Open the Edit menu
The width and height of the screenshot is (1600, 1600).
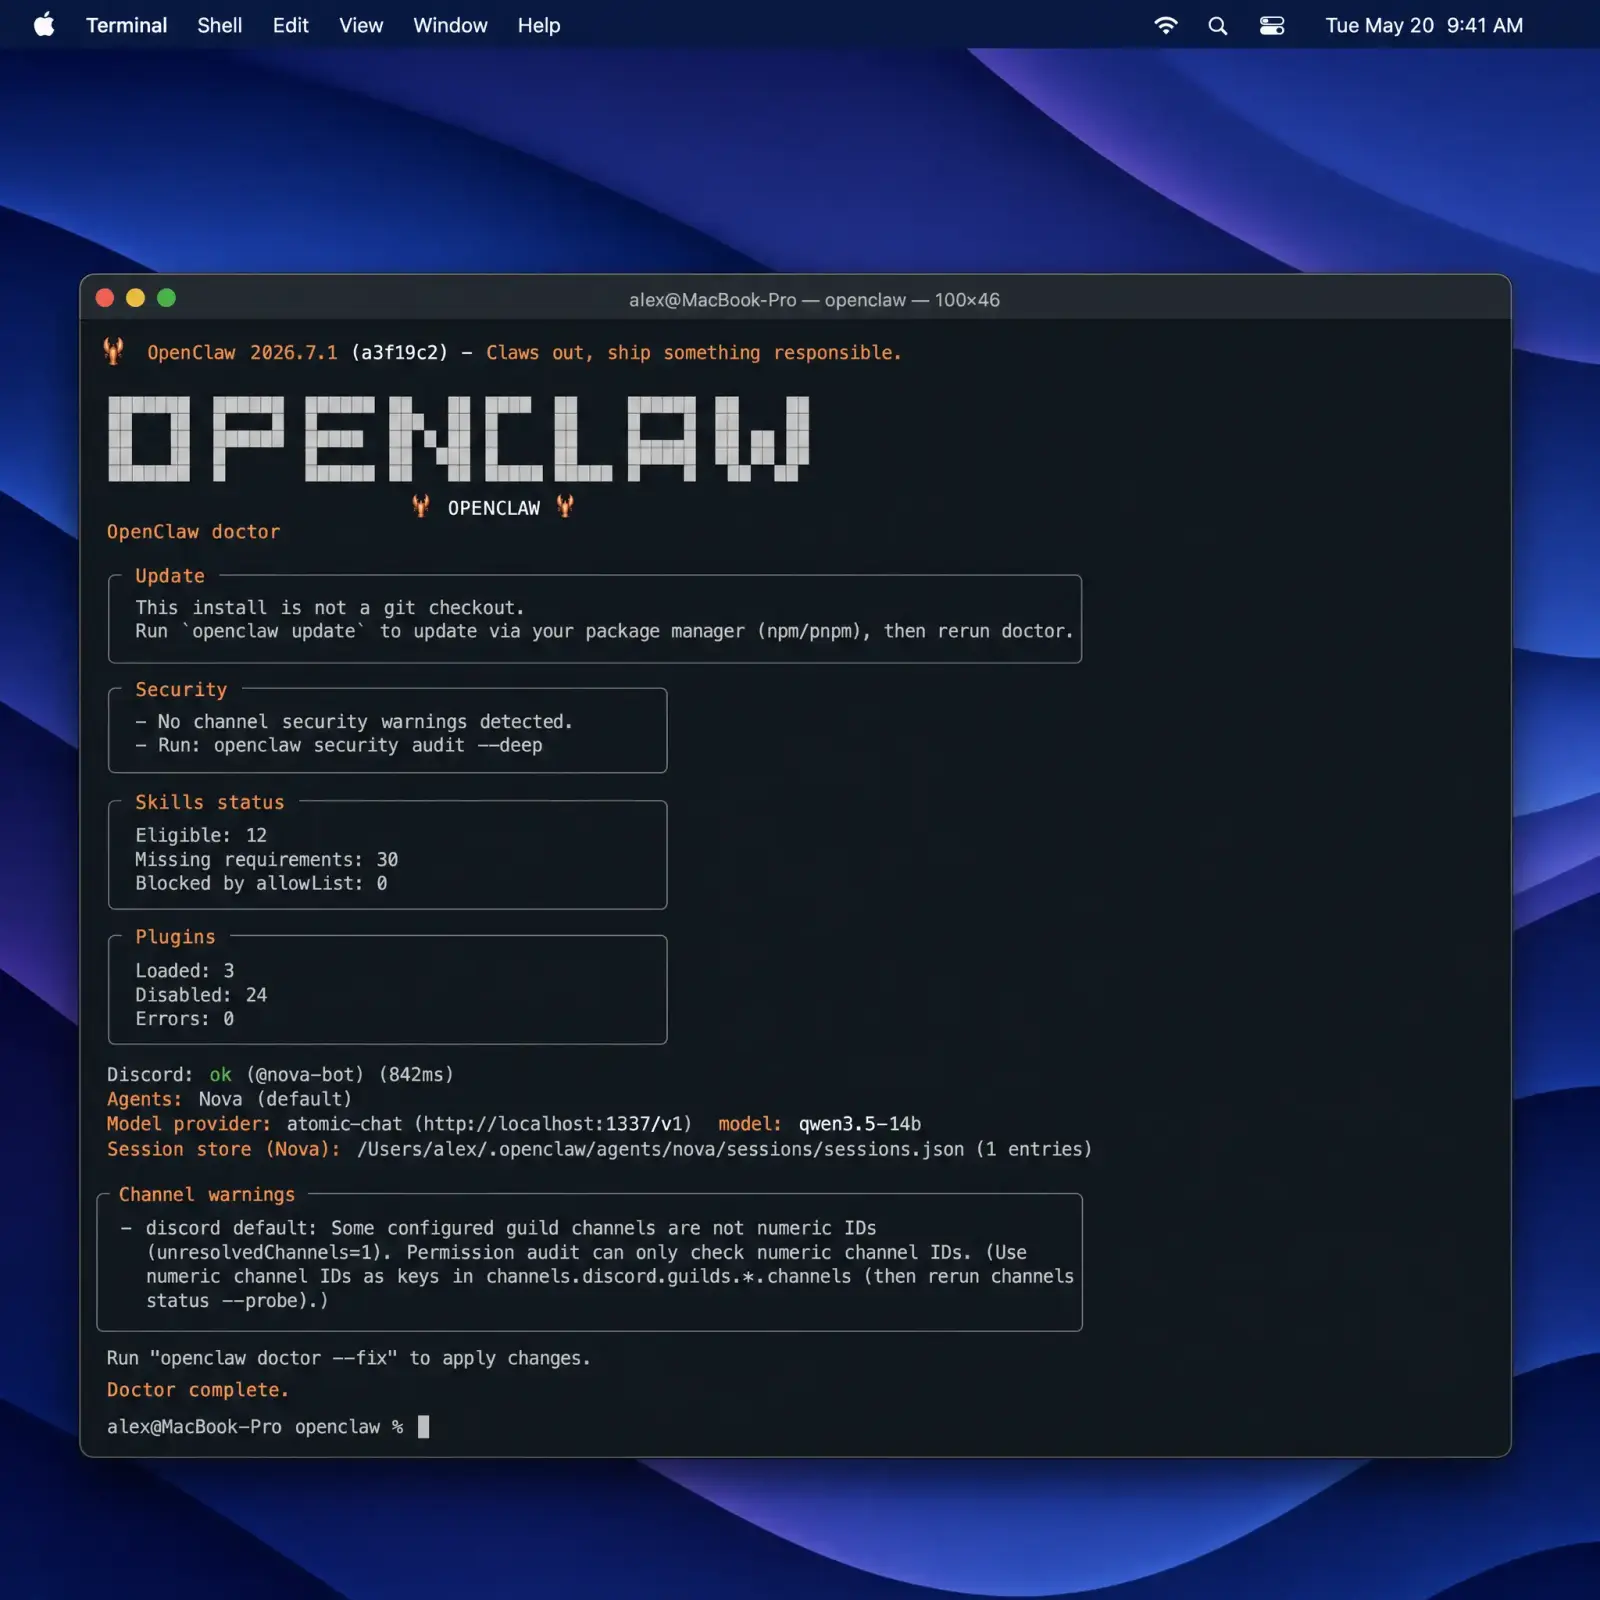[290, 25]
